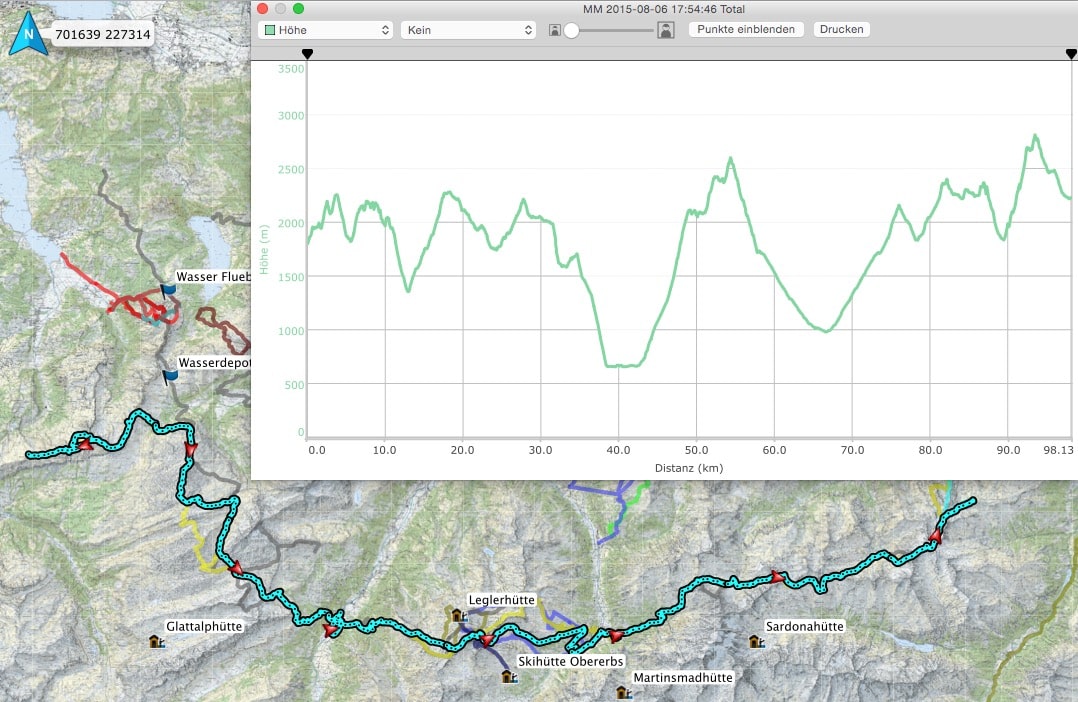The image size is (1078, 702).
Task: Close the elevation profile window
Action: 263,9
